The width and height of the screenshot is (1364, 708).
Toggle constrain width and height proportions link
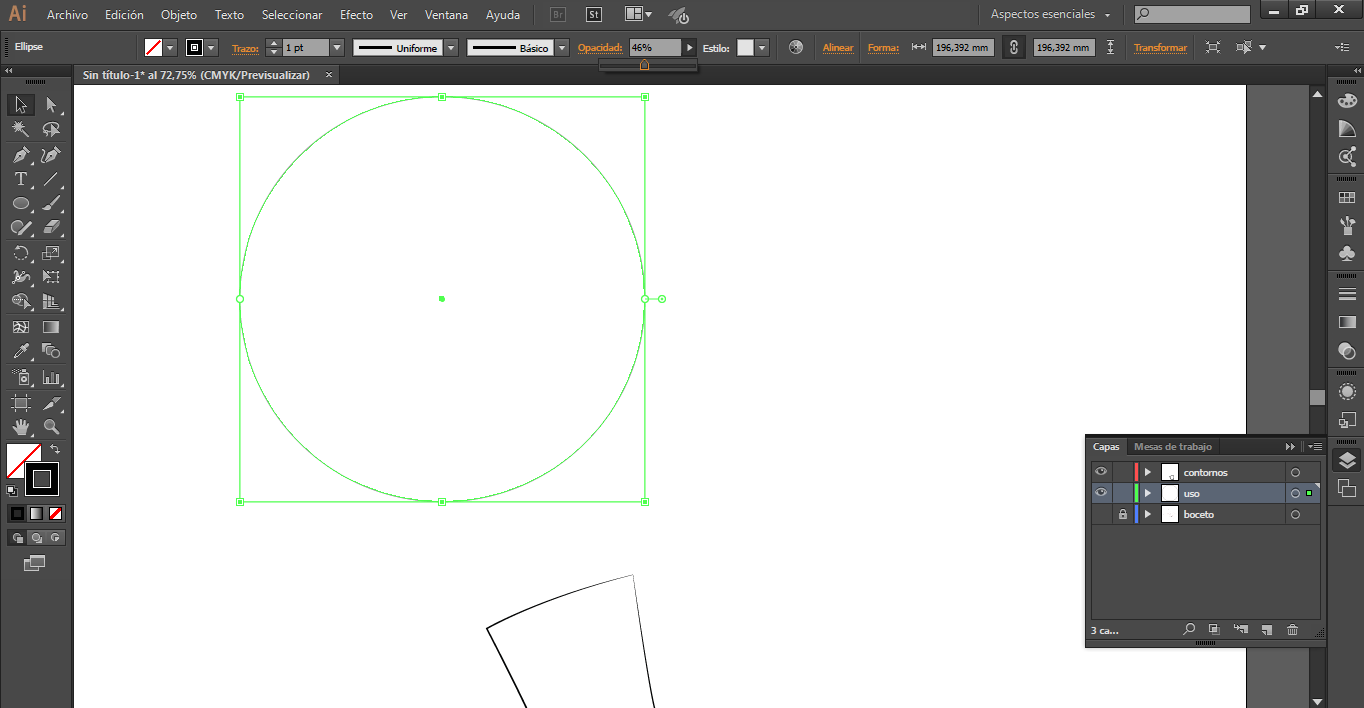click(x=1013, y=47)
